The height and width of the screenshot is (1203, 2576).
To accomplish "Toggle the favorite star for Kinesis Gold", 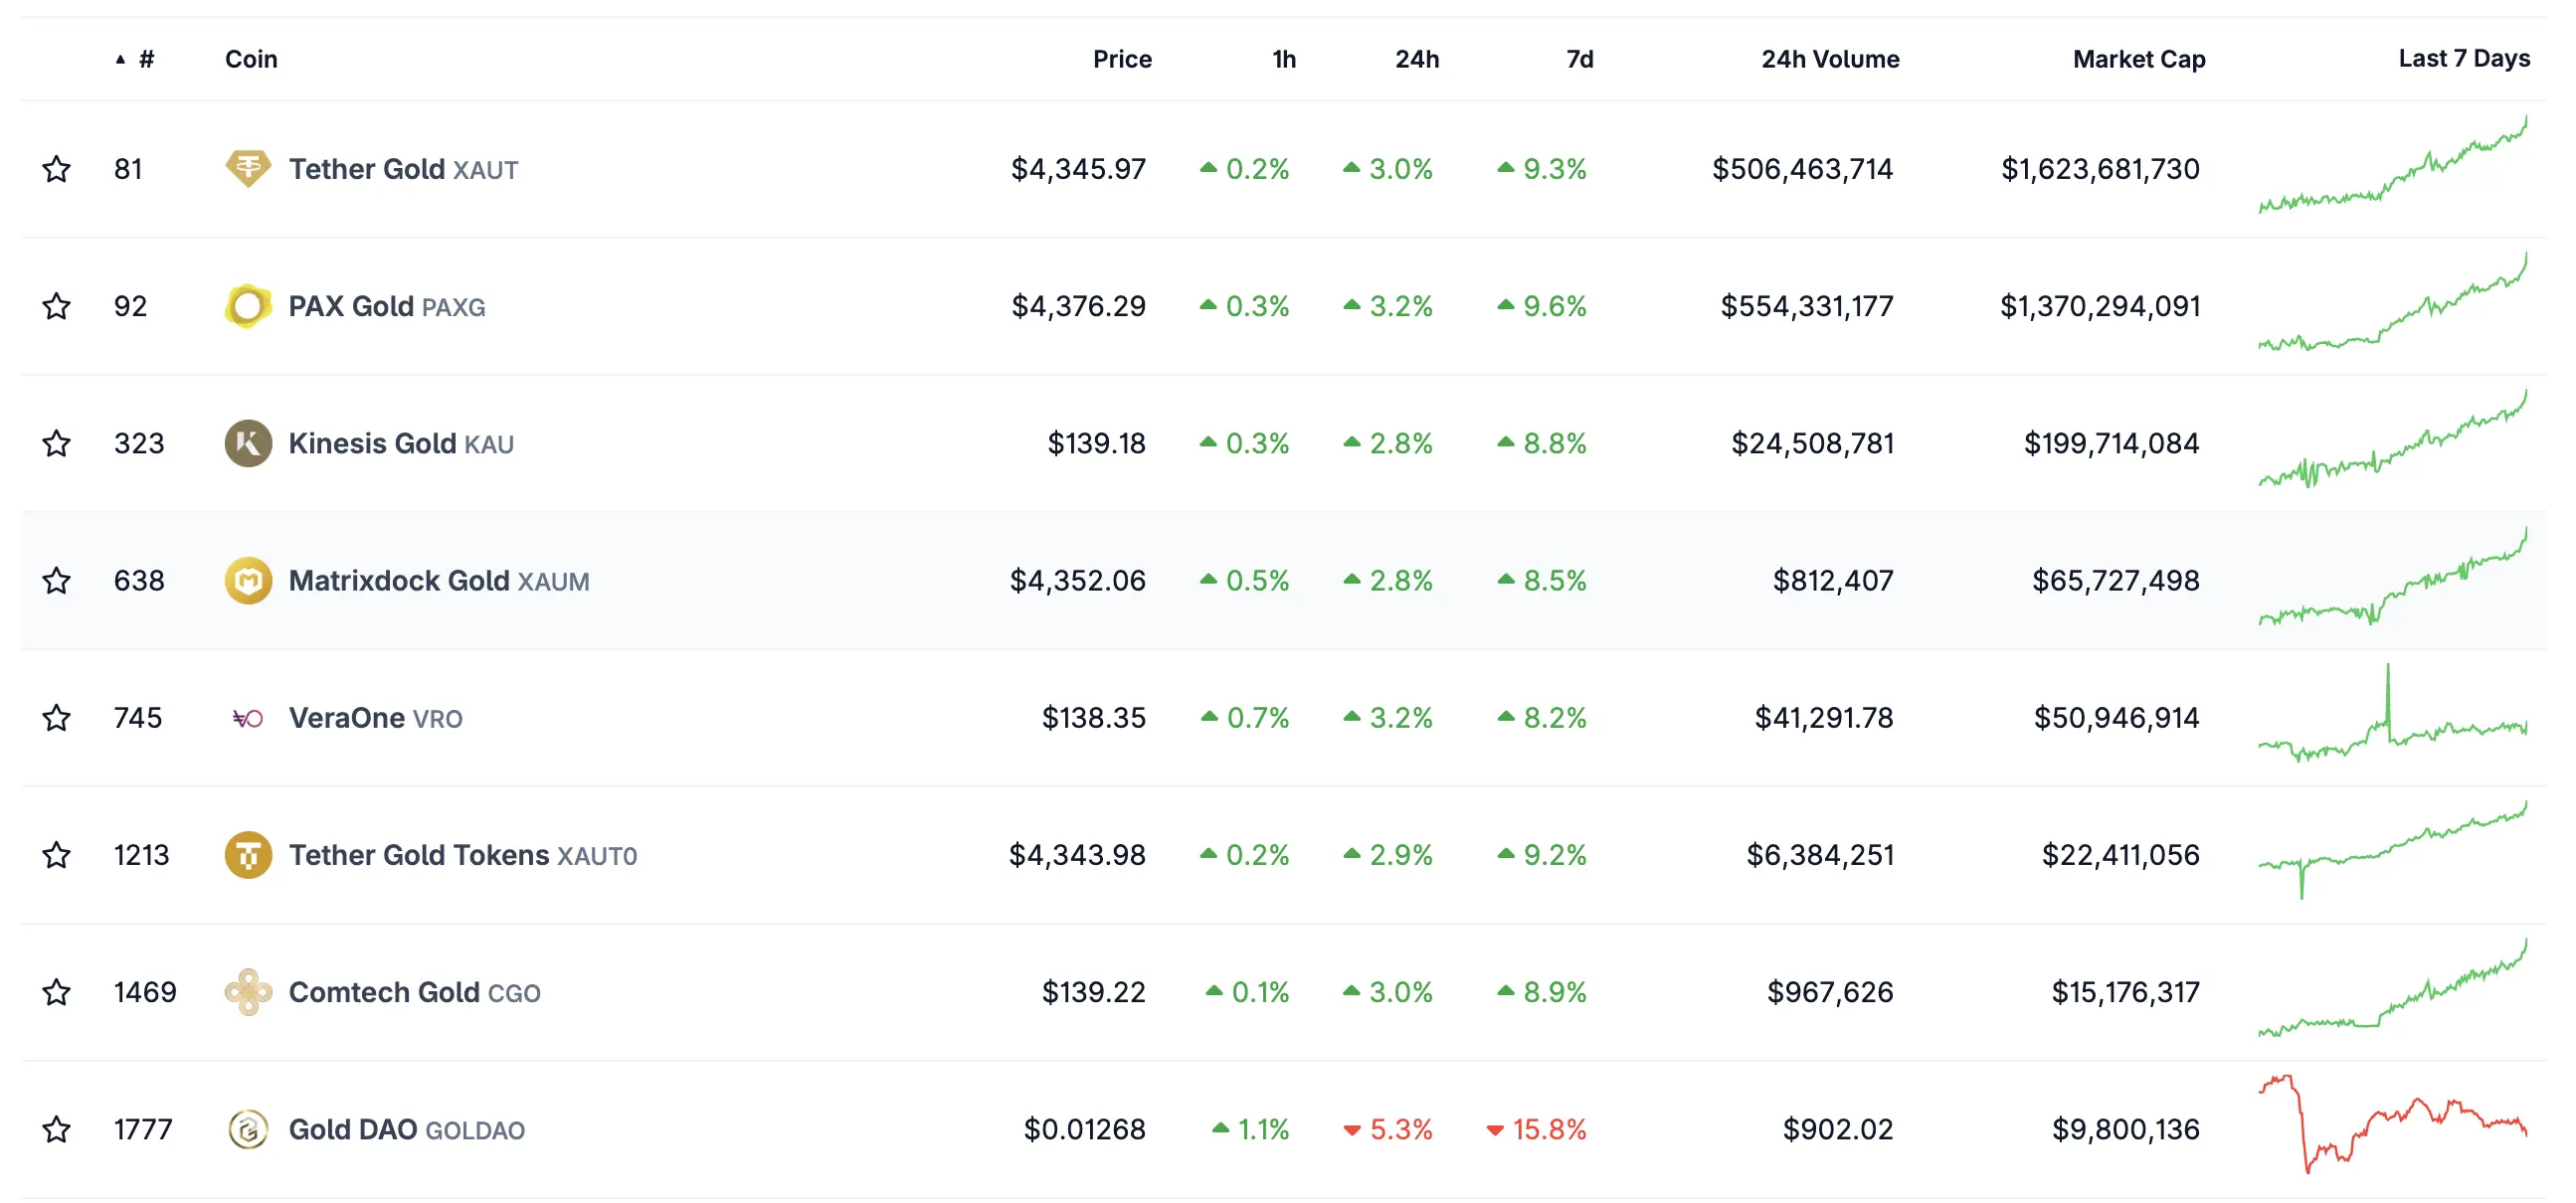I will (x=57, y=443).
